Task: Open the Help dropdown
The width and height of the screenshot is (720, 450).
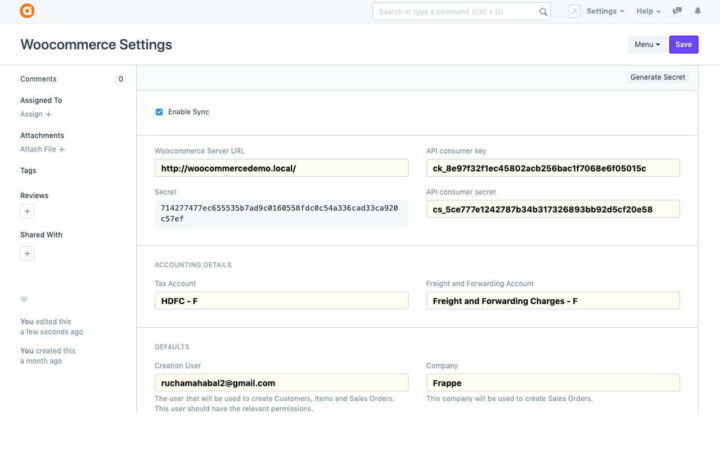Action: [x=648, y=11]
